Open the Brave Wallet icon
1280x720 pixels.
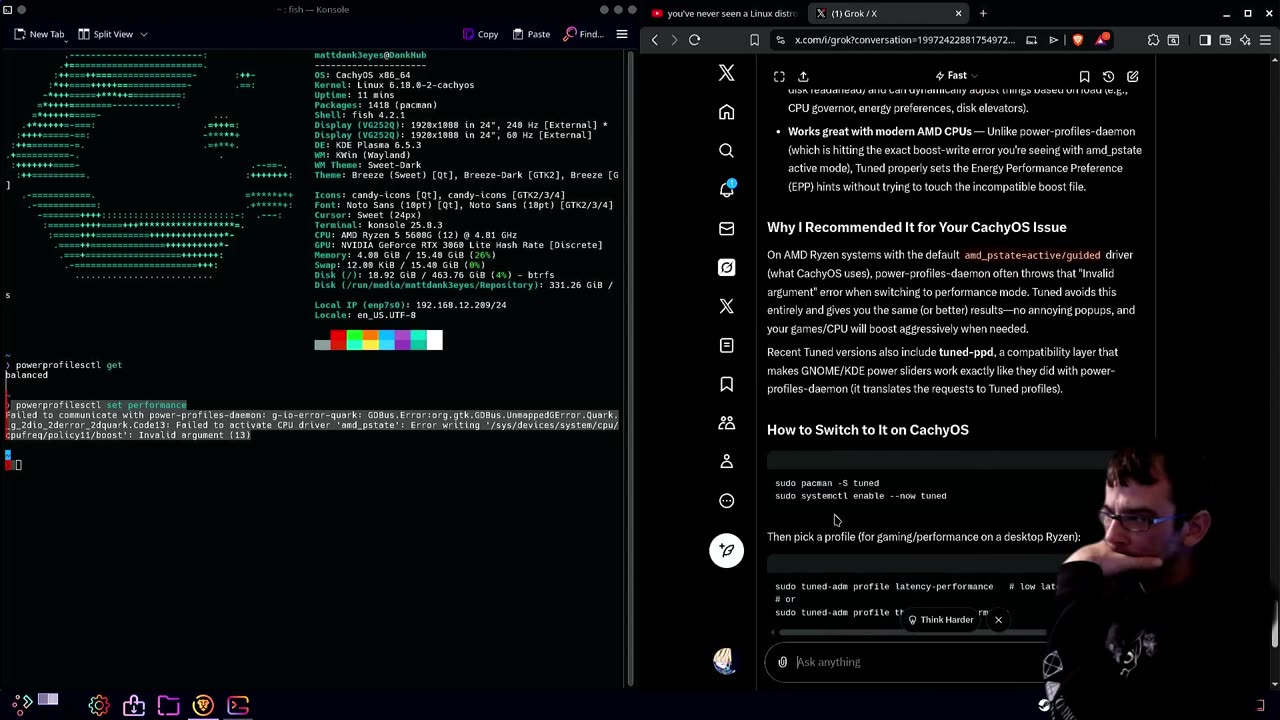coord(1225,40)
